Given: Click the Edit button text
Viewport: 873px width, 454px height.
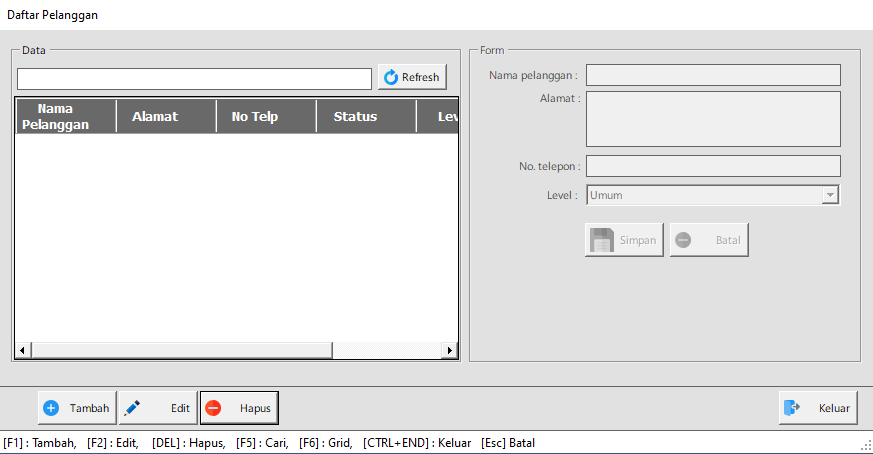Looking at the screenshot, I should pyautogui.click(x=180, y=408).
